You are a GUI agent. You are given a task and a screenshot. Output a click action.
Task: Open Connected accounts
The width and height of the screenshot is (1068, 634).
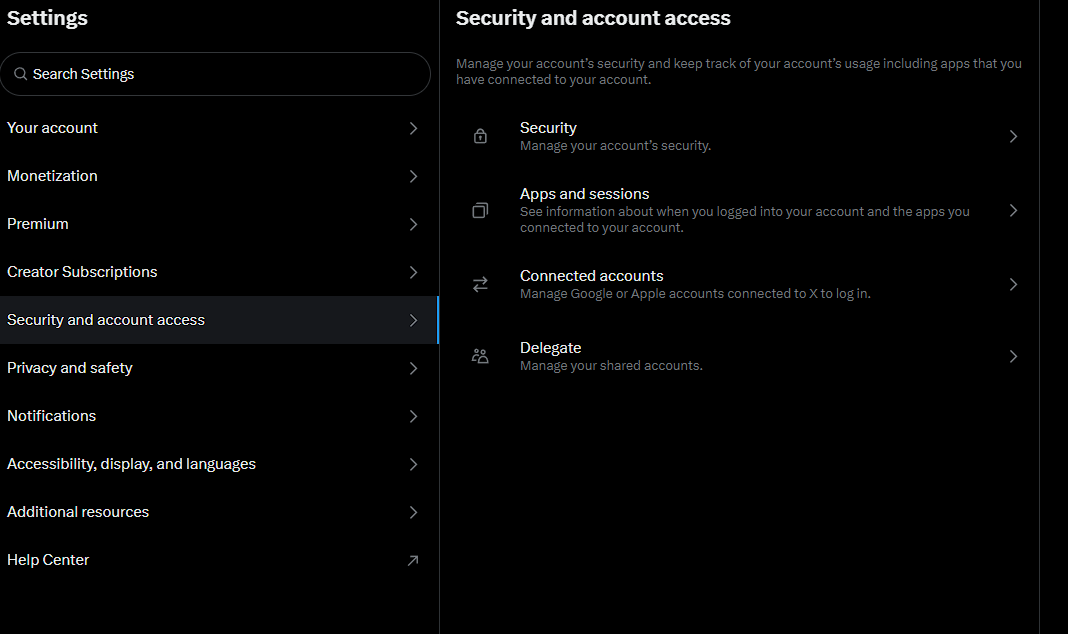point(739,284)
